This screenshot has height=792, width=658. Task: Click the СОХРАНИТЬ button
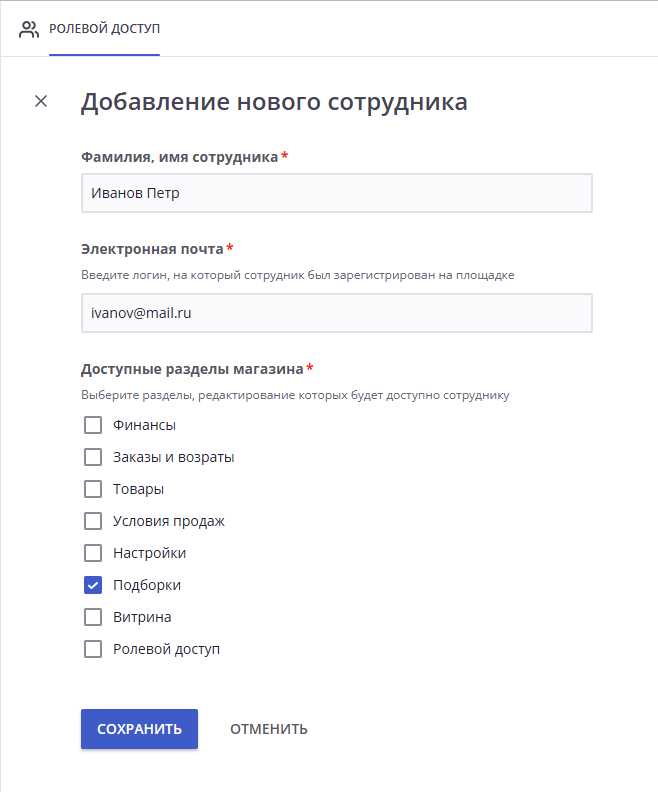tap(139, 729)
